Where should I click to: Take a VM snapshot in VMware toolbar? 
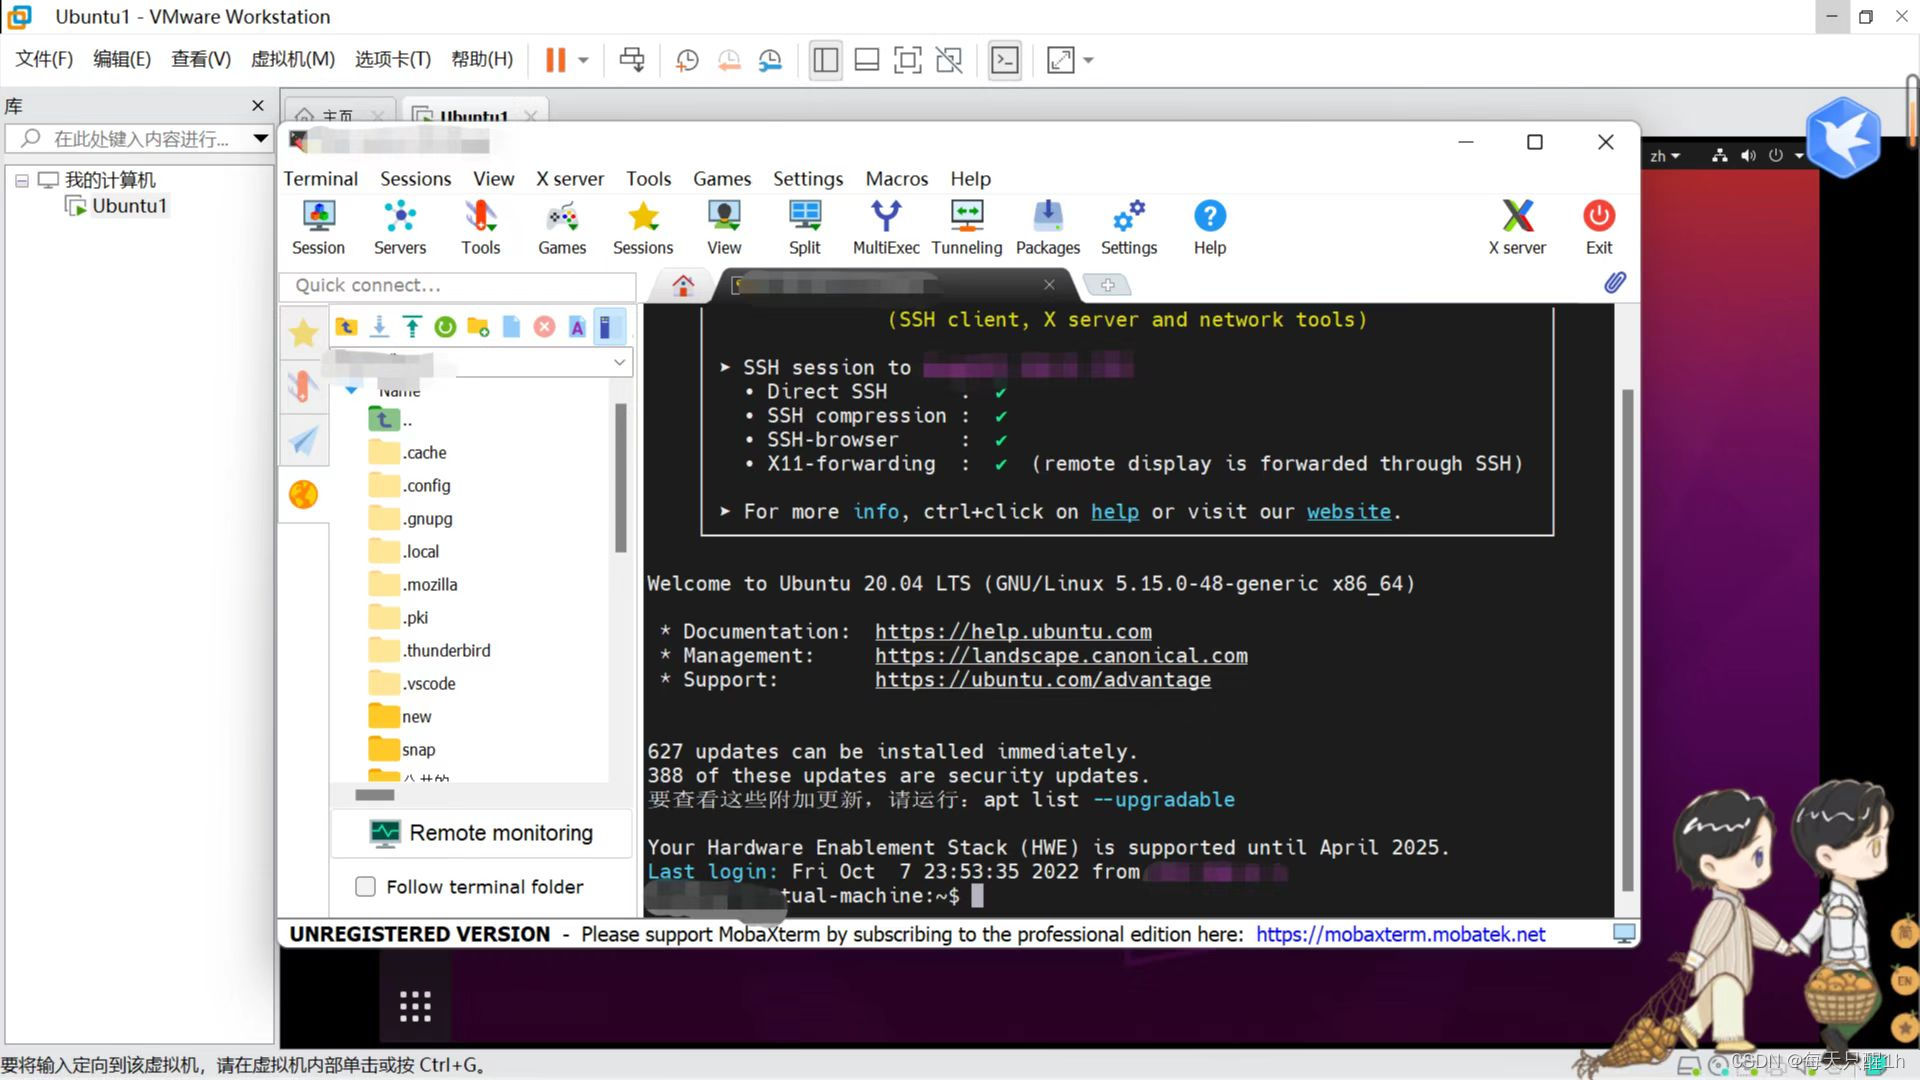point(686,60)
